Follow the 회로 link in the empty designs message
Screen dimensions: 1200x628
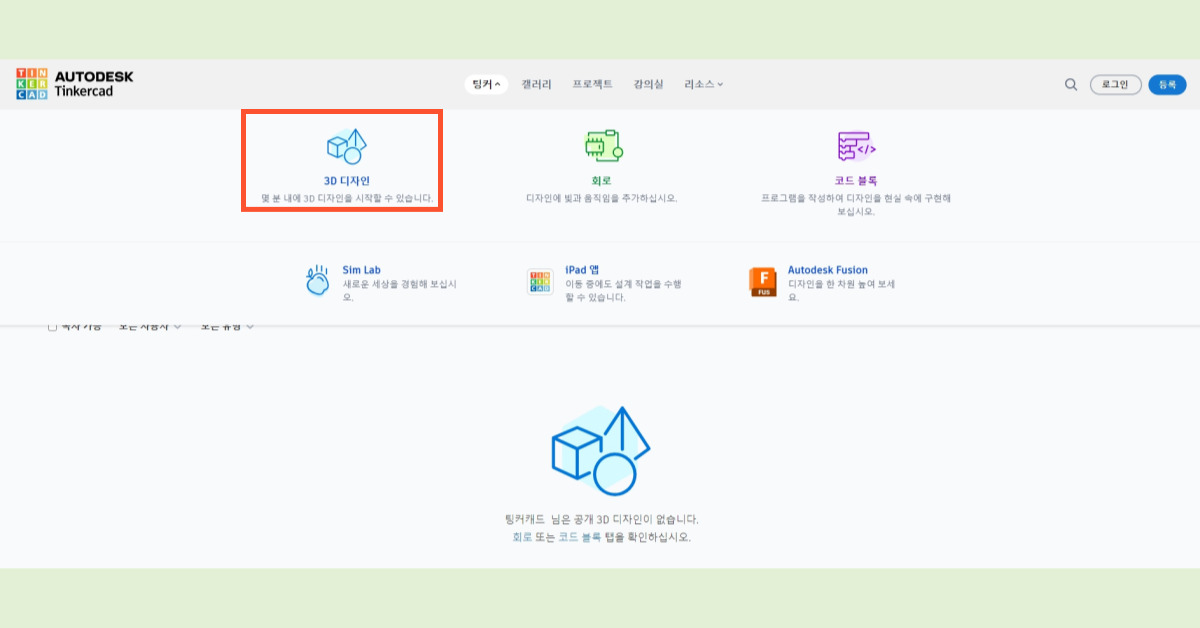point(522,537)
